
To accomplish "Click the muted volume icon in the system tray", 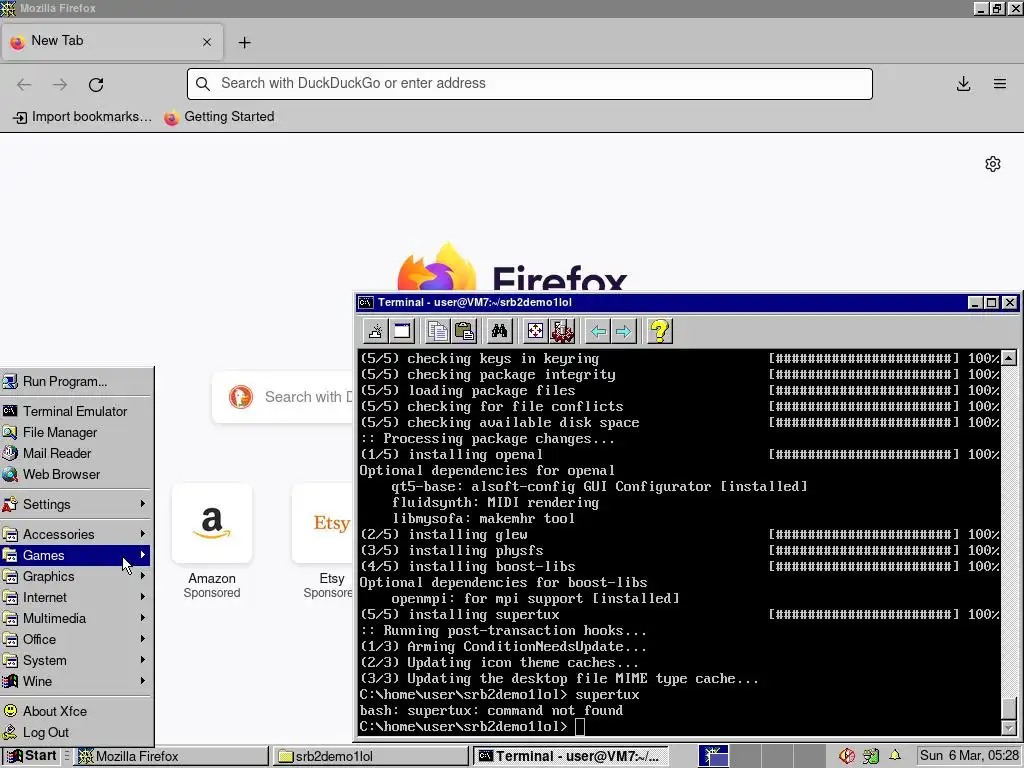I will pos(847,756).
